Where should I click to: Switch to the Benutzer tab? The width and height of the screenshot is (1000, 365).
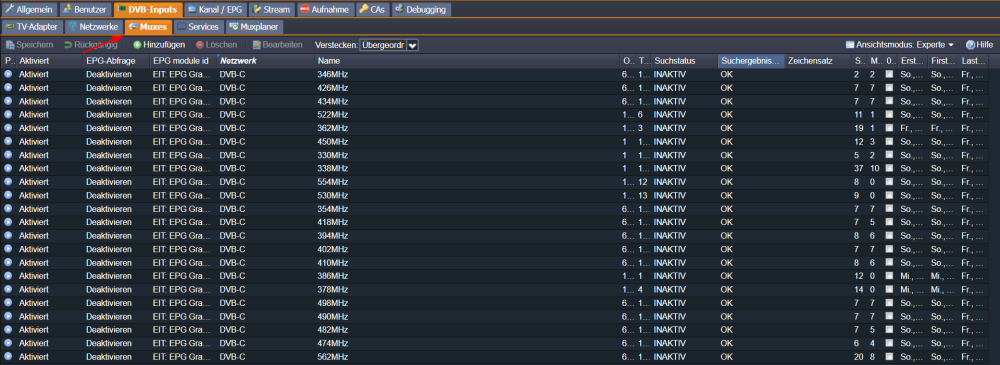pyautogui.click(x=85, y=10)
